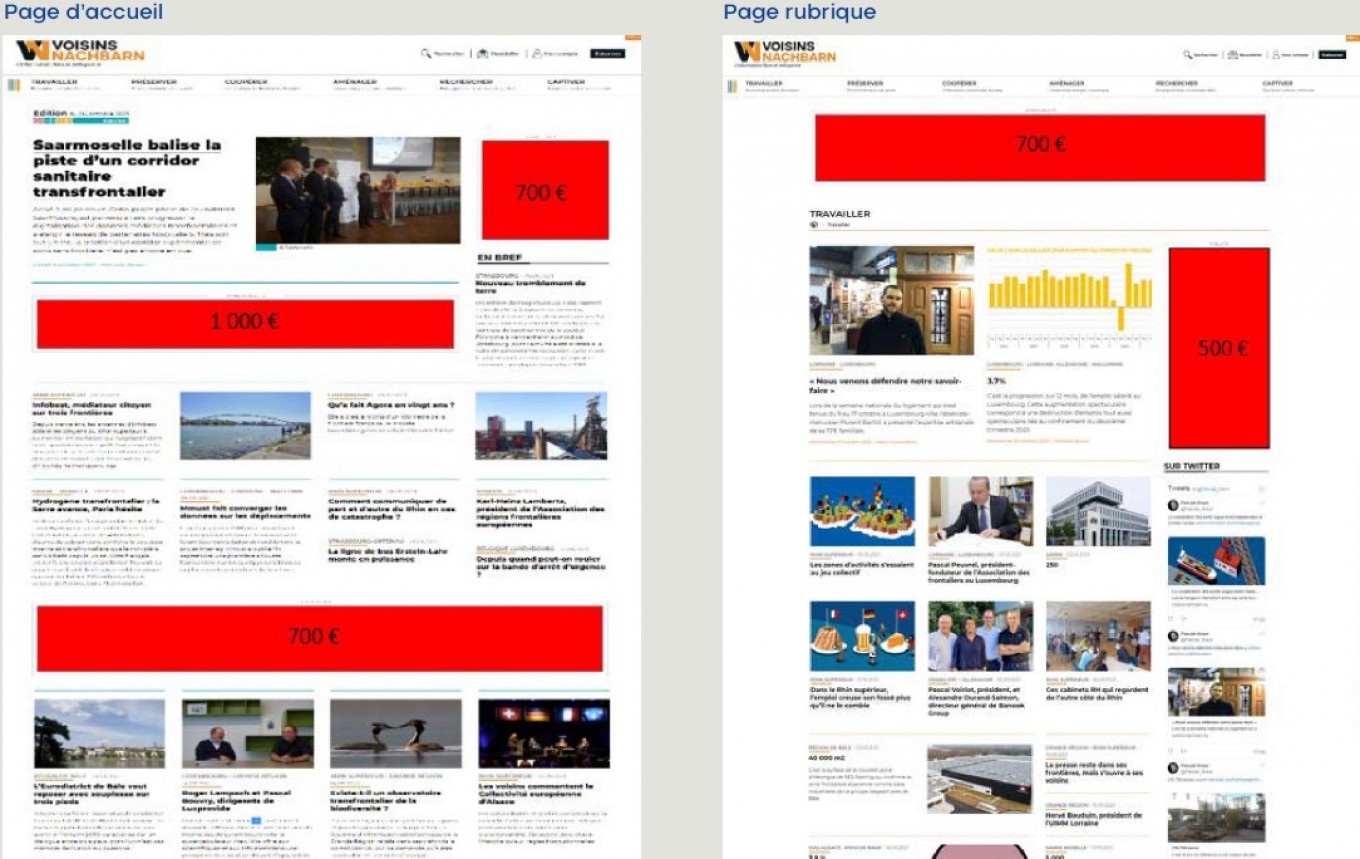1360x859 pixels.
Task: Click the conference photo beside Saarmoselle headline
Action: coord(358,190)
